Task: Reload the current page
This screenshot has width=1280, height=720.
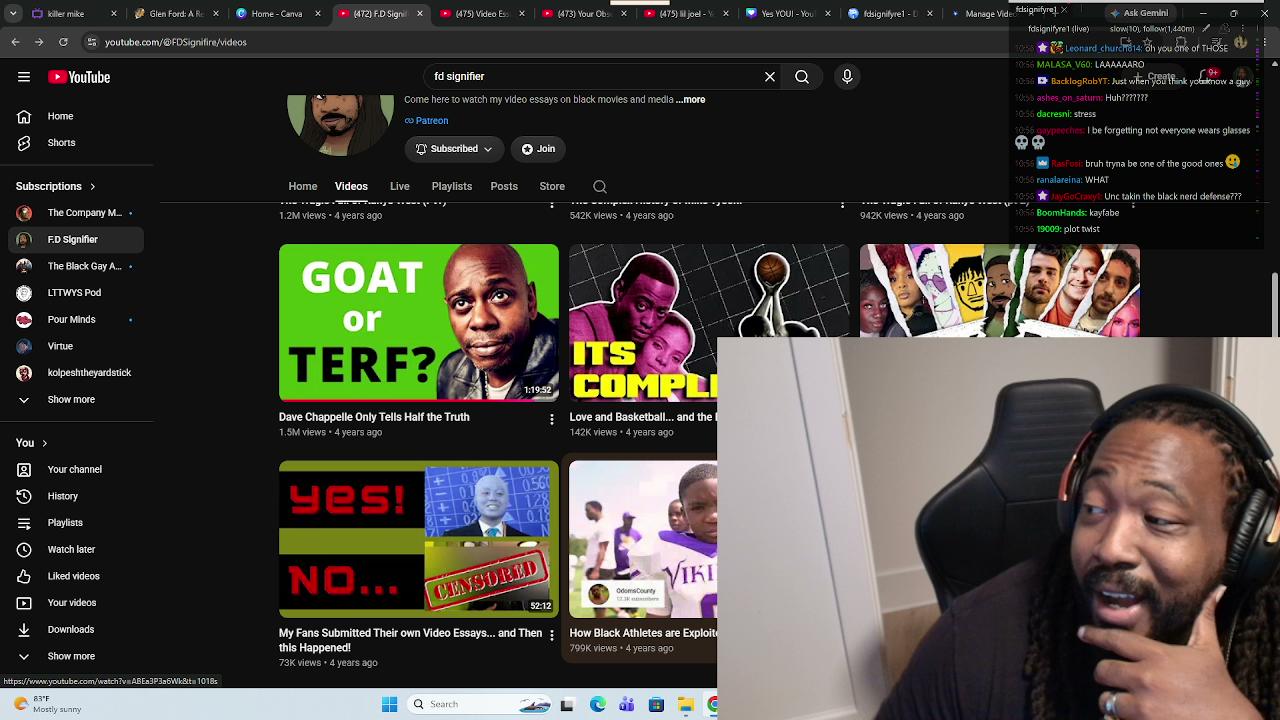Action: [63, 44]
